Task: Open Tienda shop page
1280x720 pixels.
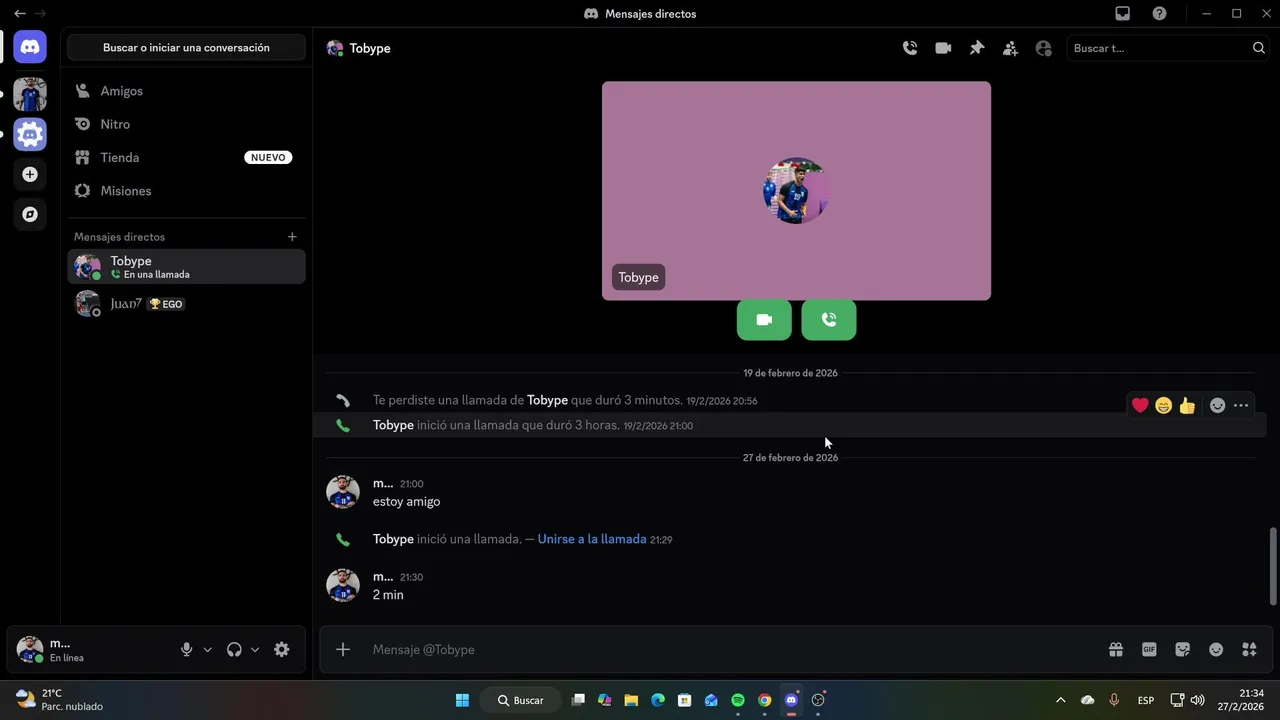Action: 186,157
